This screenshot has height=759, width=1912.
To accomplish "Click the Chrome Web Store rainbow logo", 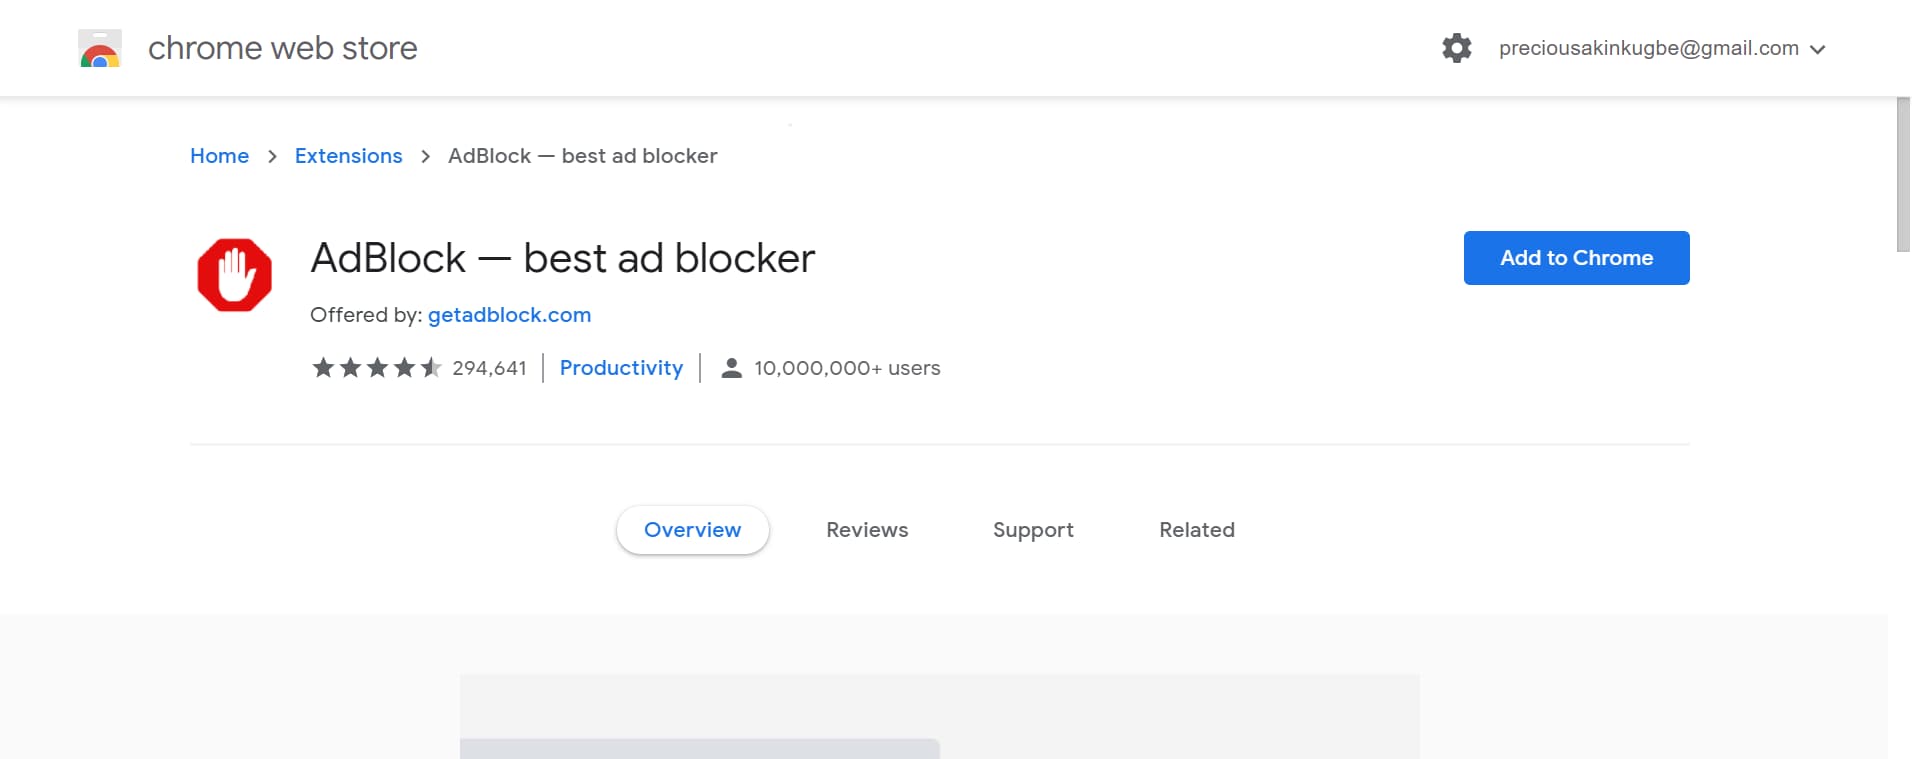I will click(100, 49).
